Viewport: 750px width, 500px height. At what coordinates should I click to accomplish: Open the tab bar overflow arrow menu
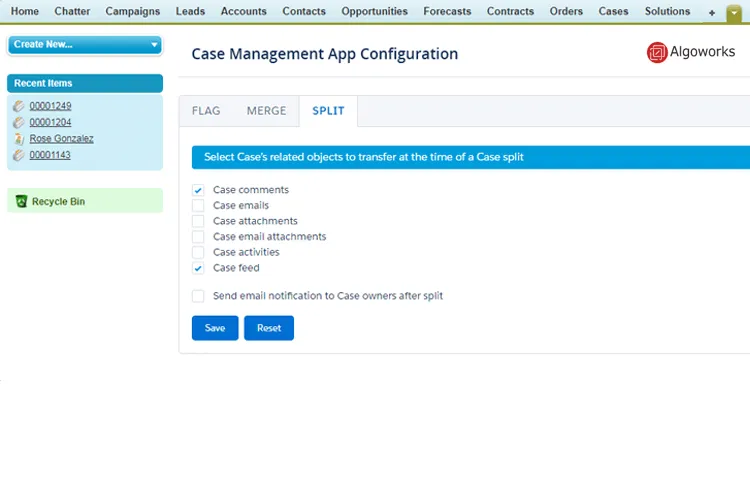(734, 12)
